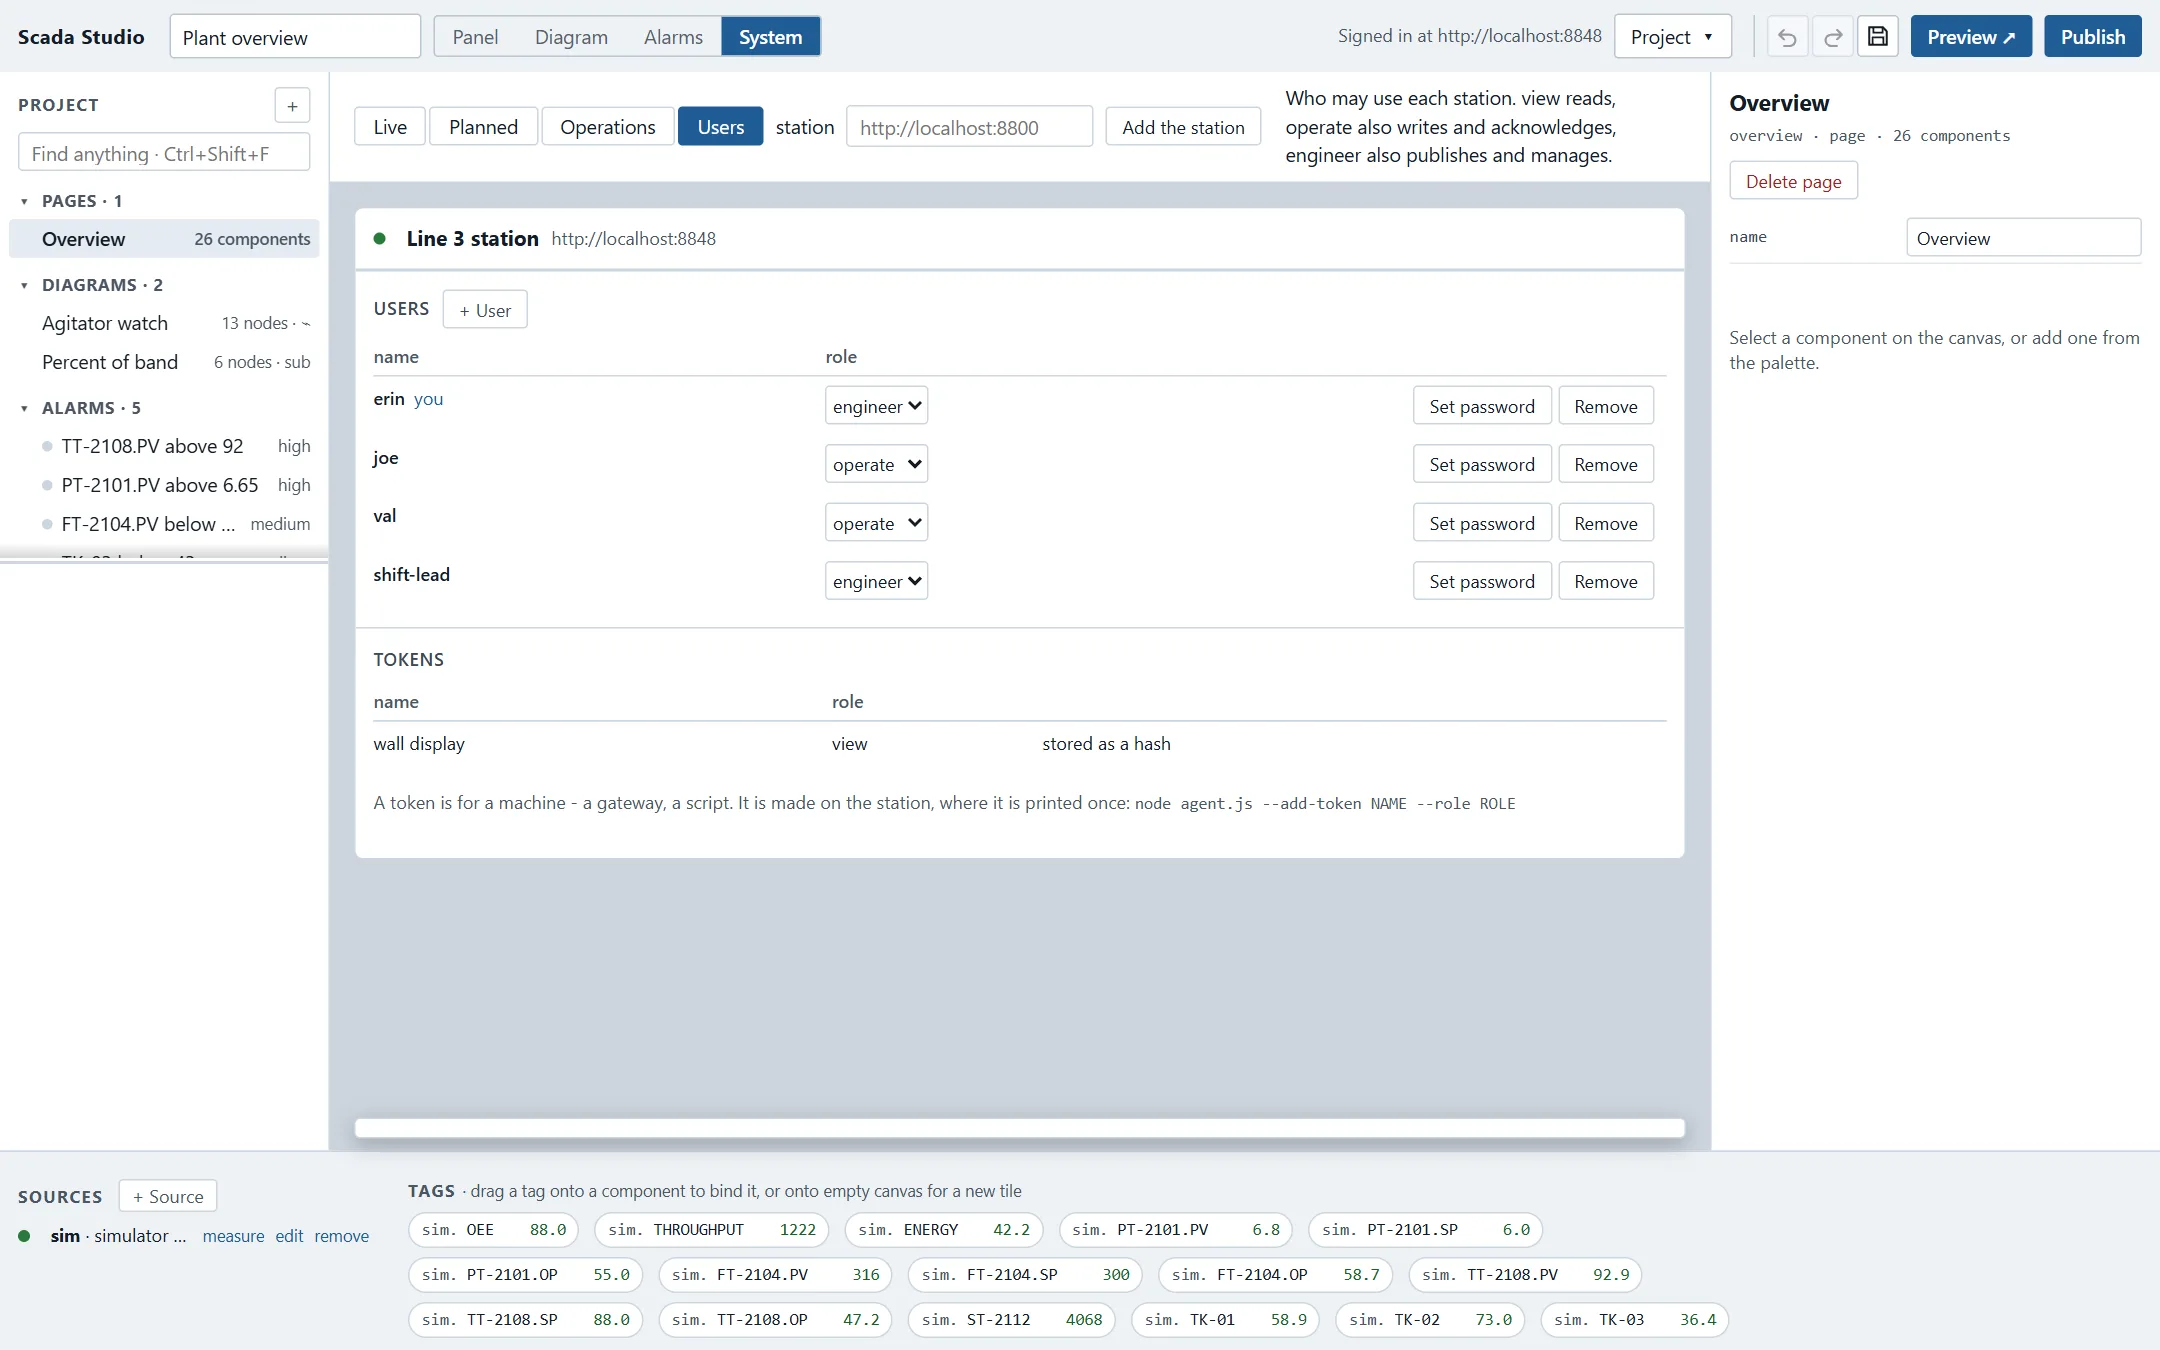Click the project title field Plant overview
Screen dimensions: 2160x1350
[x=295, y=37]
